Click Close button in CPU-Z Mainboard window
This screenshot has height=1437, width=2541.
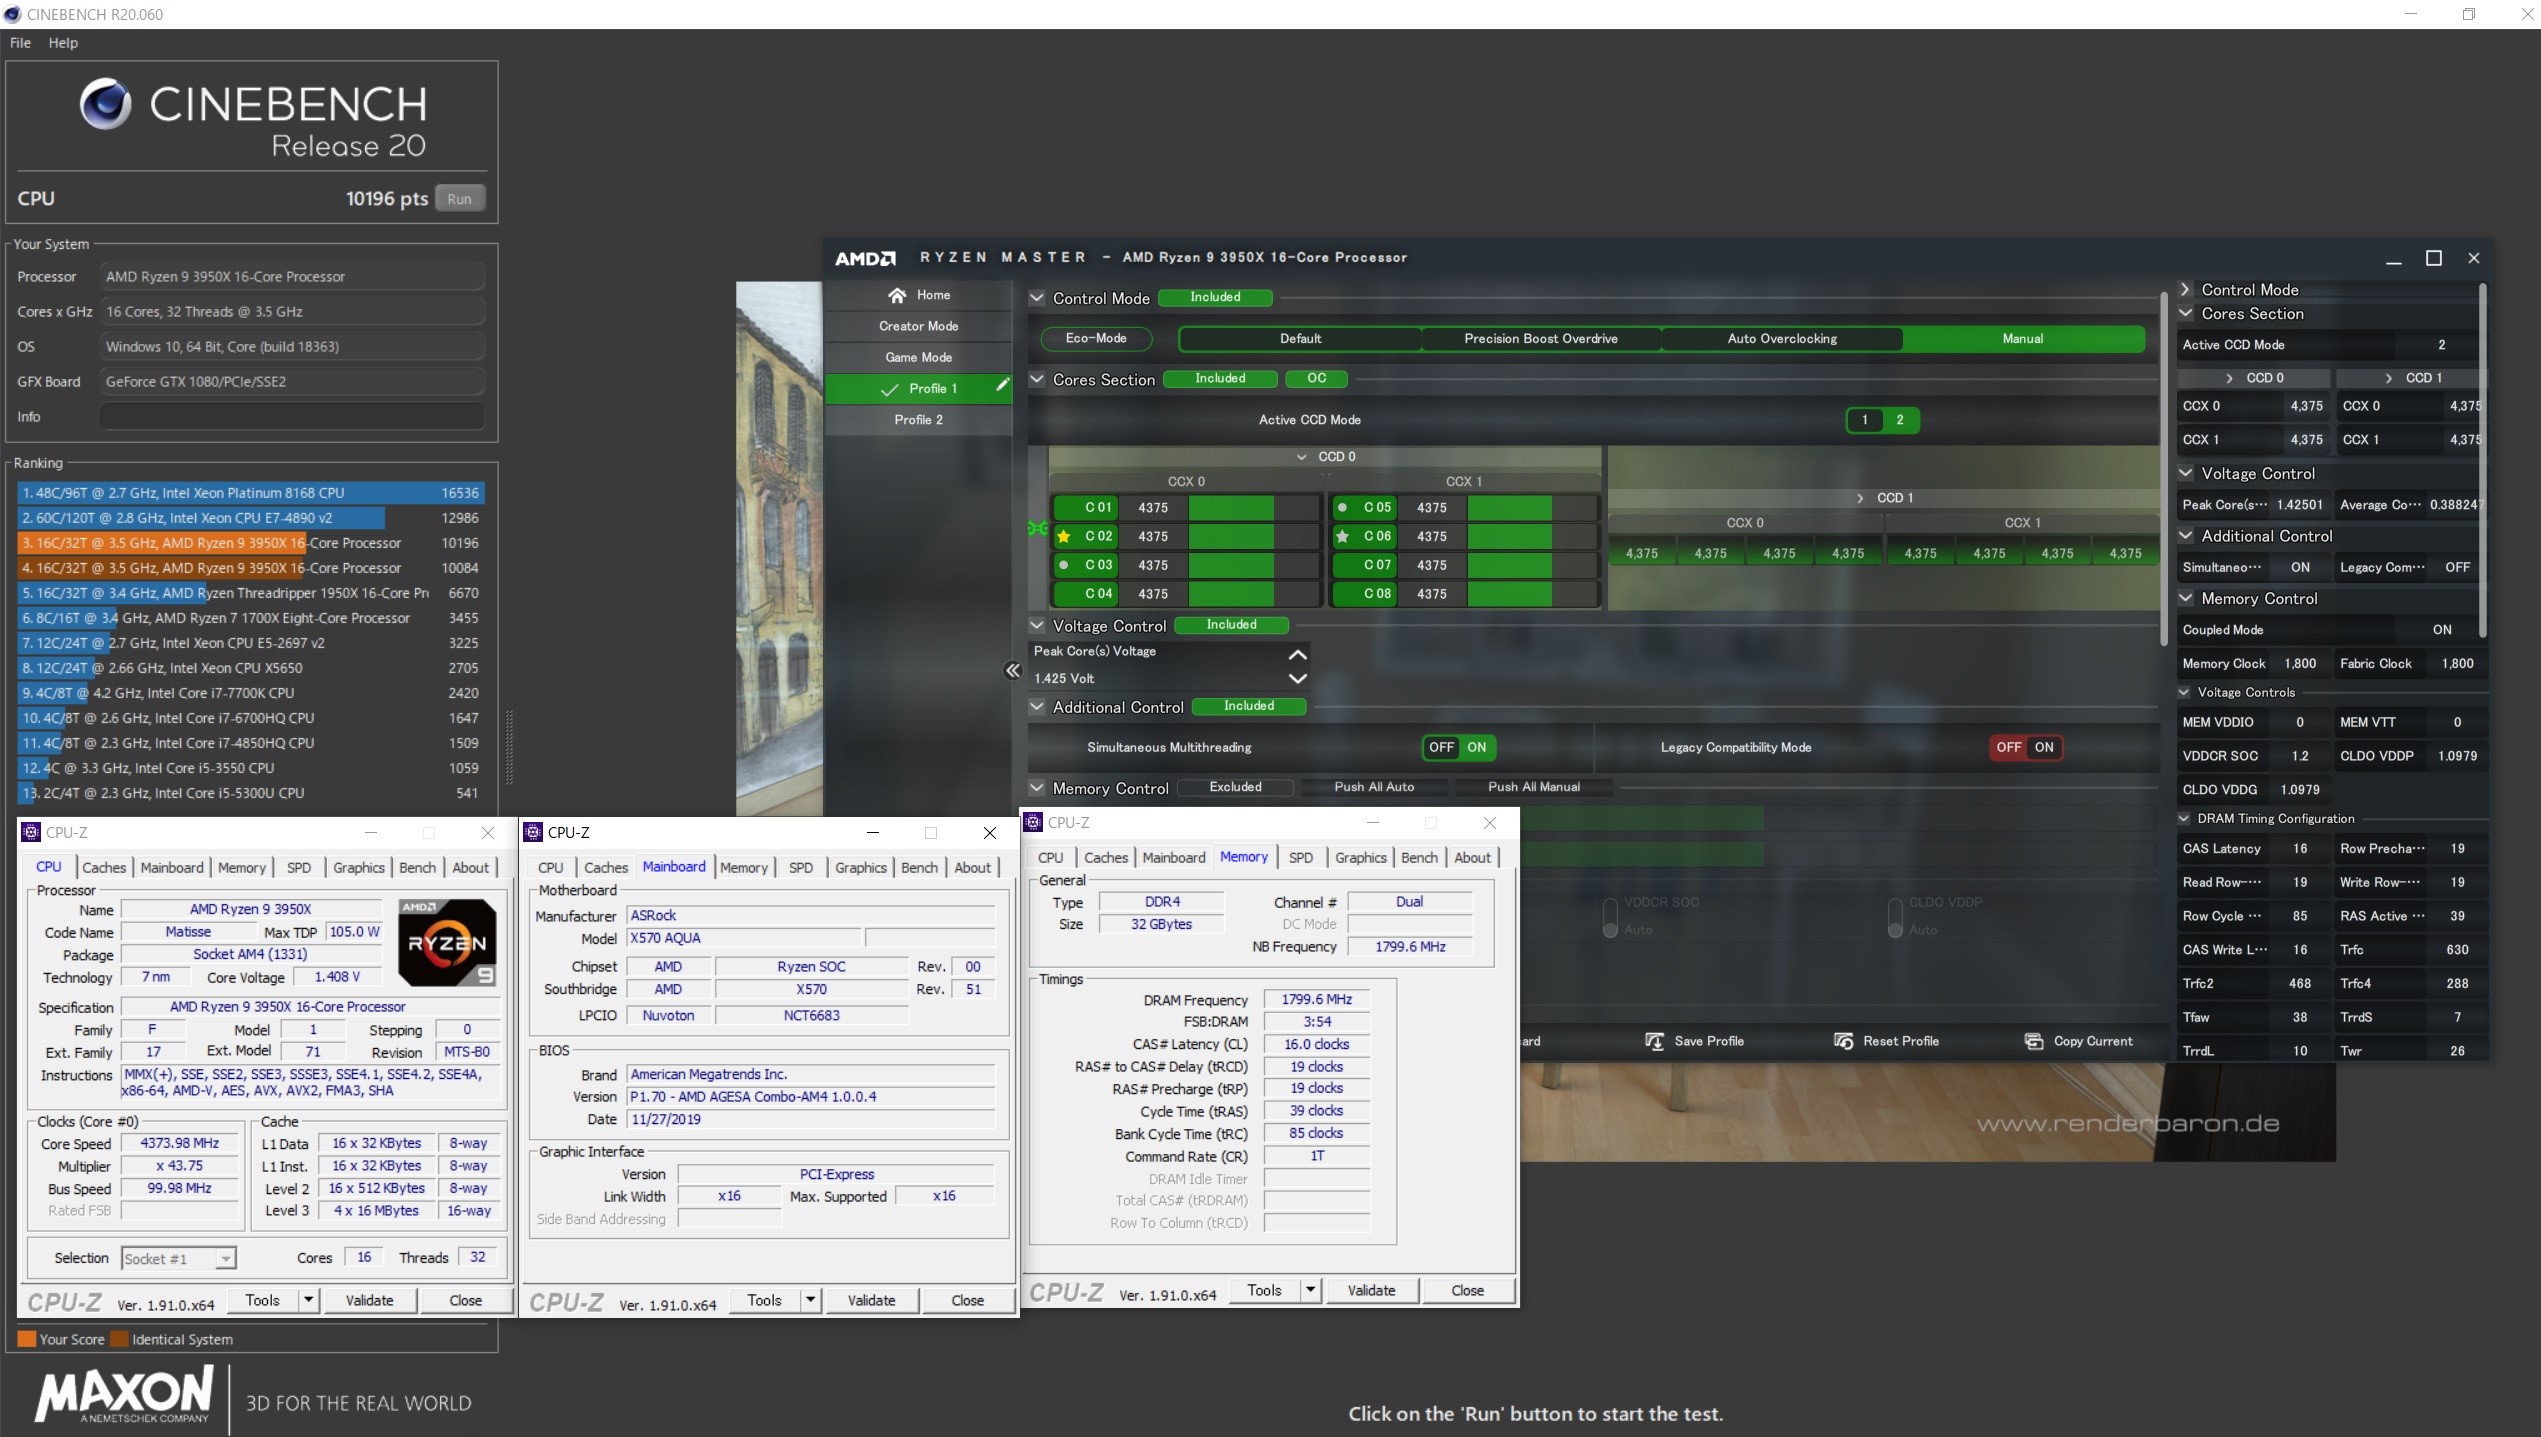(967, 1300)
